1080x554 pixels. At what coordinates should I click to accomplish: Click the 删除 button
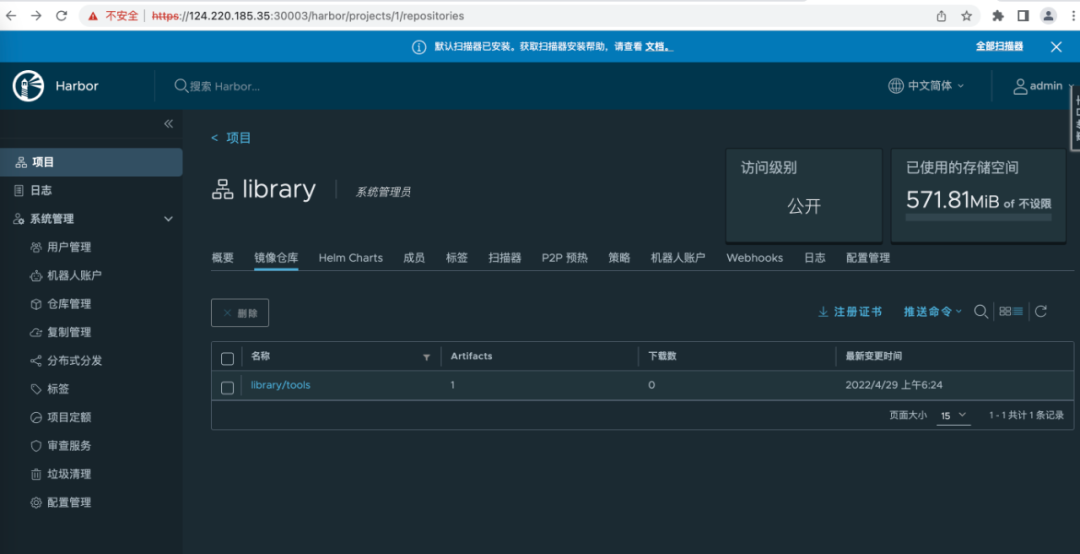(240, 313)
